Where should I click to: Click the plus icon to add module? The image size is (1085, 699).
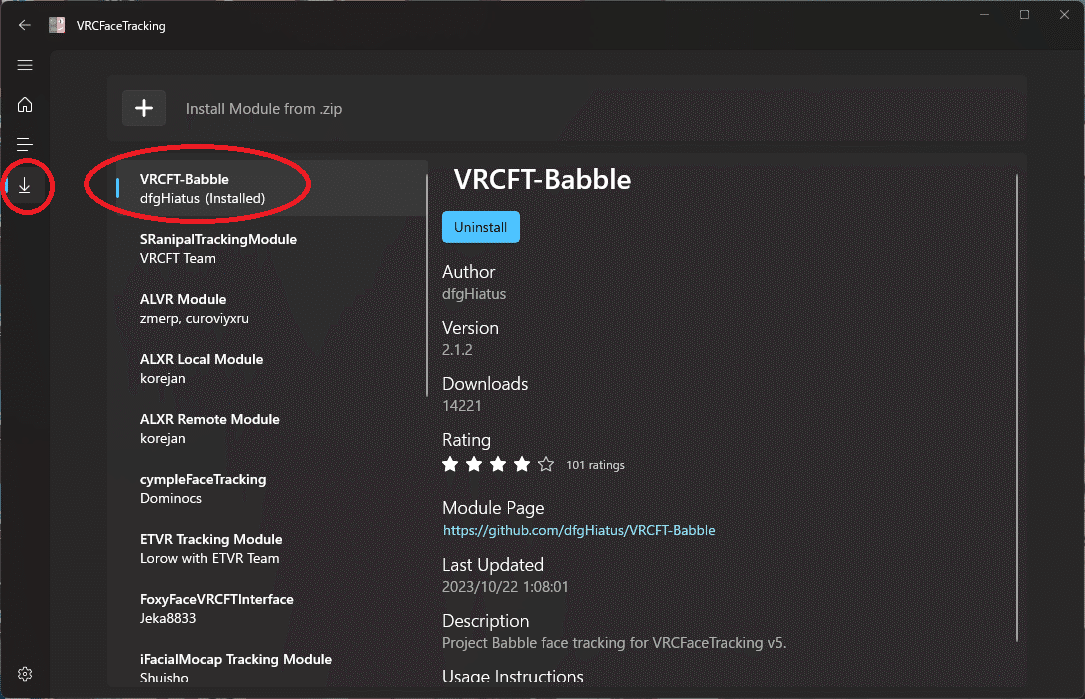(144, 108)
